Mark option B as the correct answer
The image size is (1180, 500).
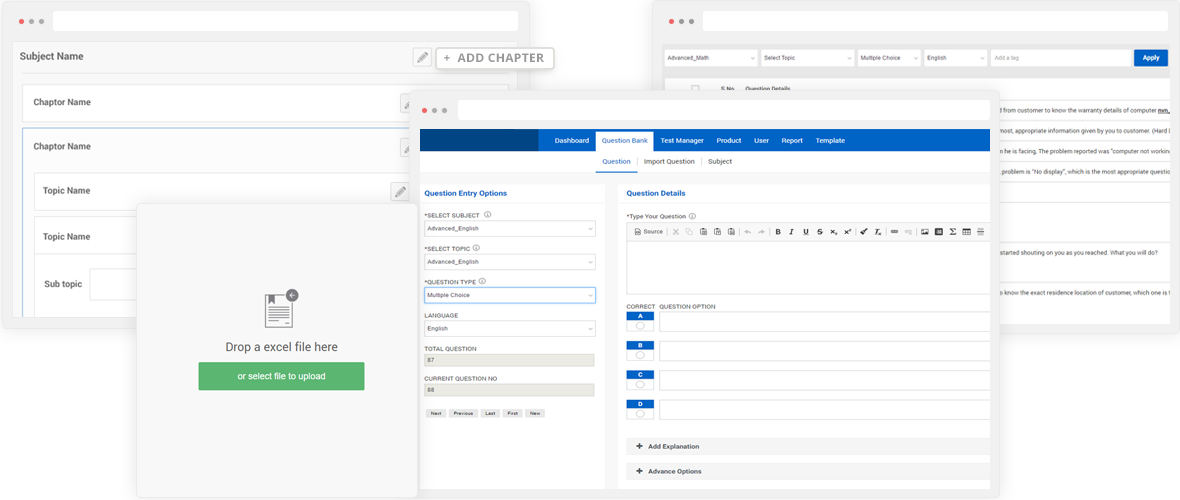(x=640, y=355)
